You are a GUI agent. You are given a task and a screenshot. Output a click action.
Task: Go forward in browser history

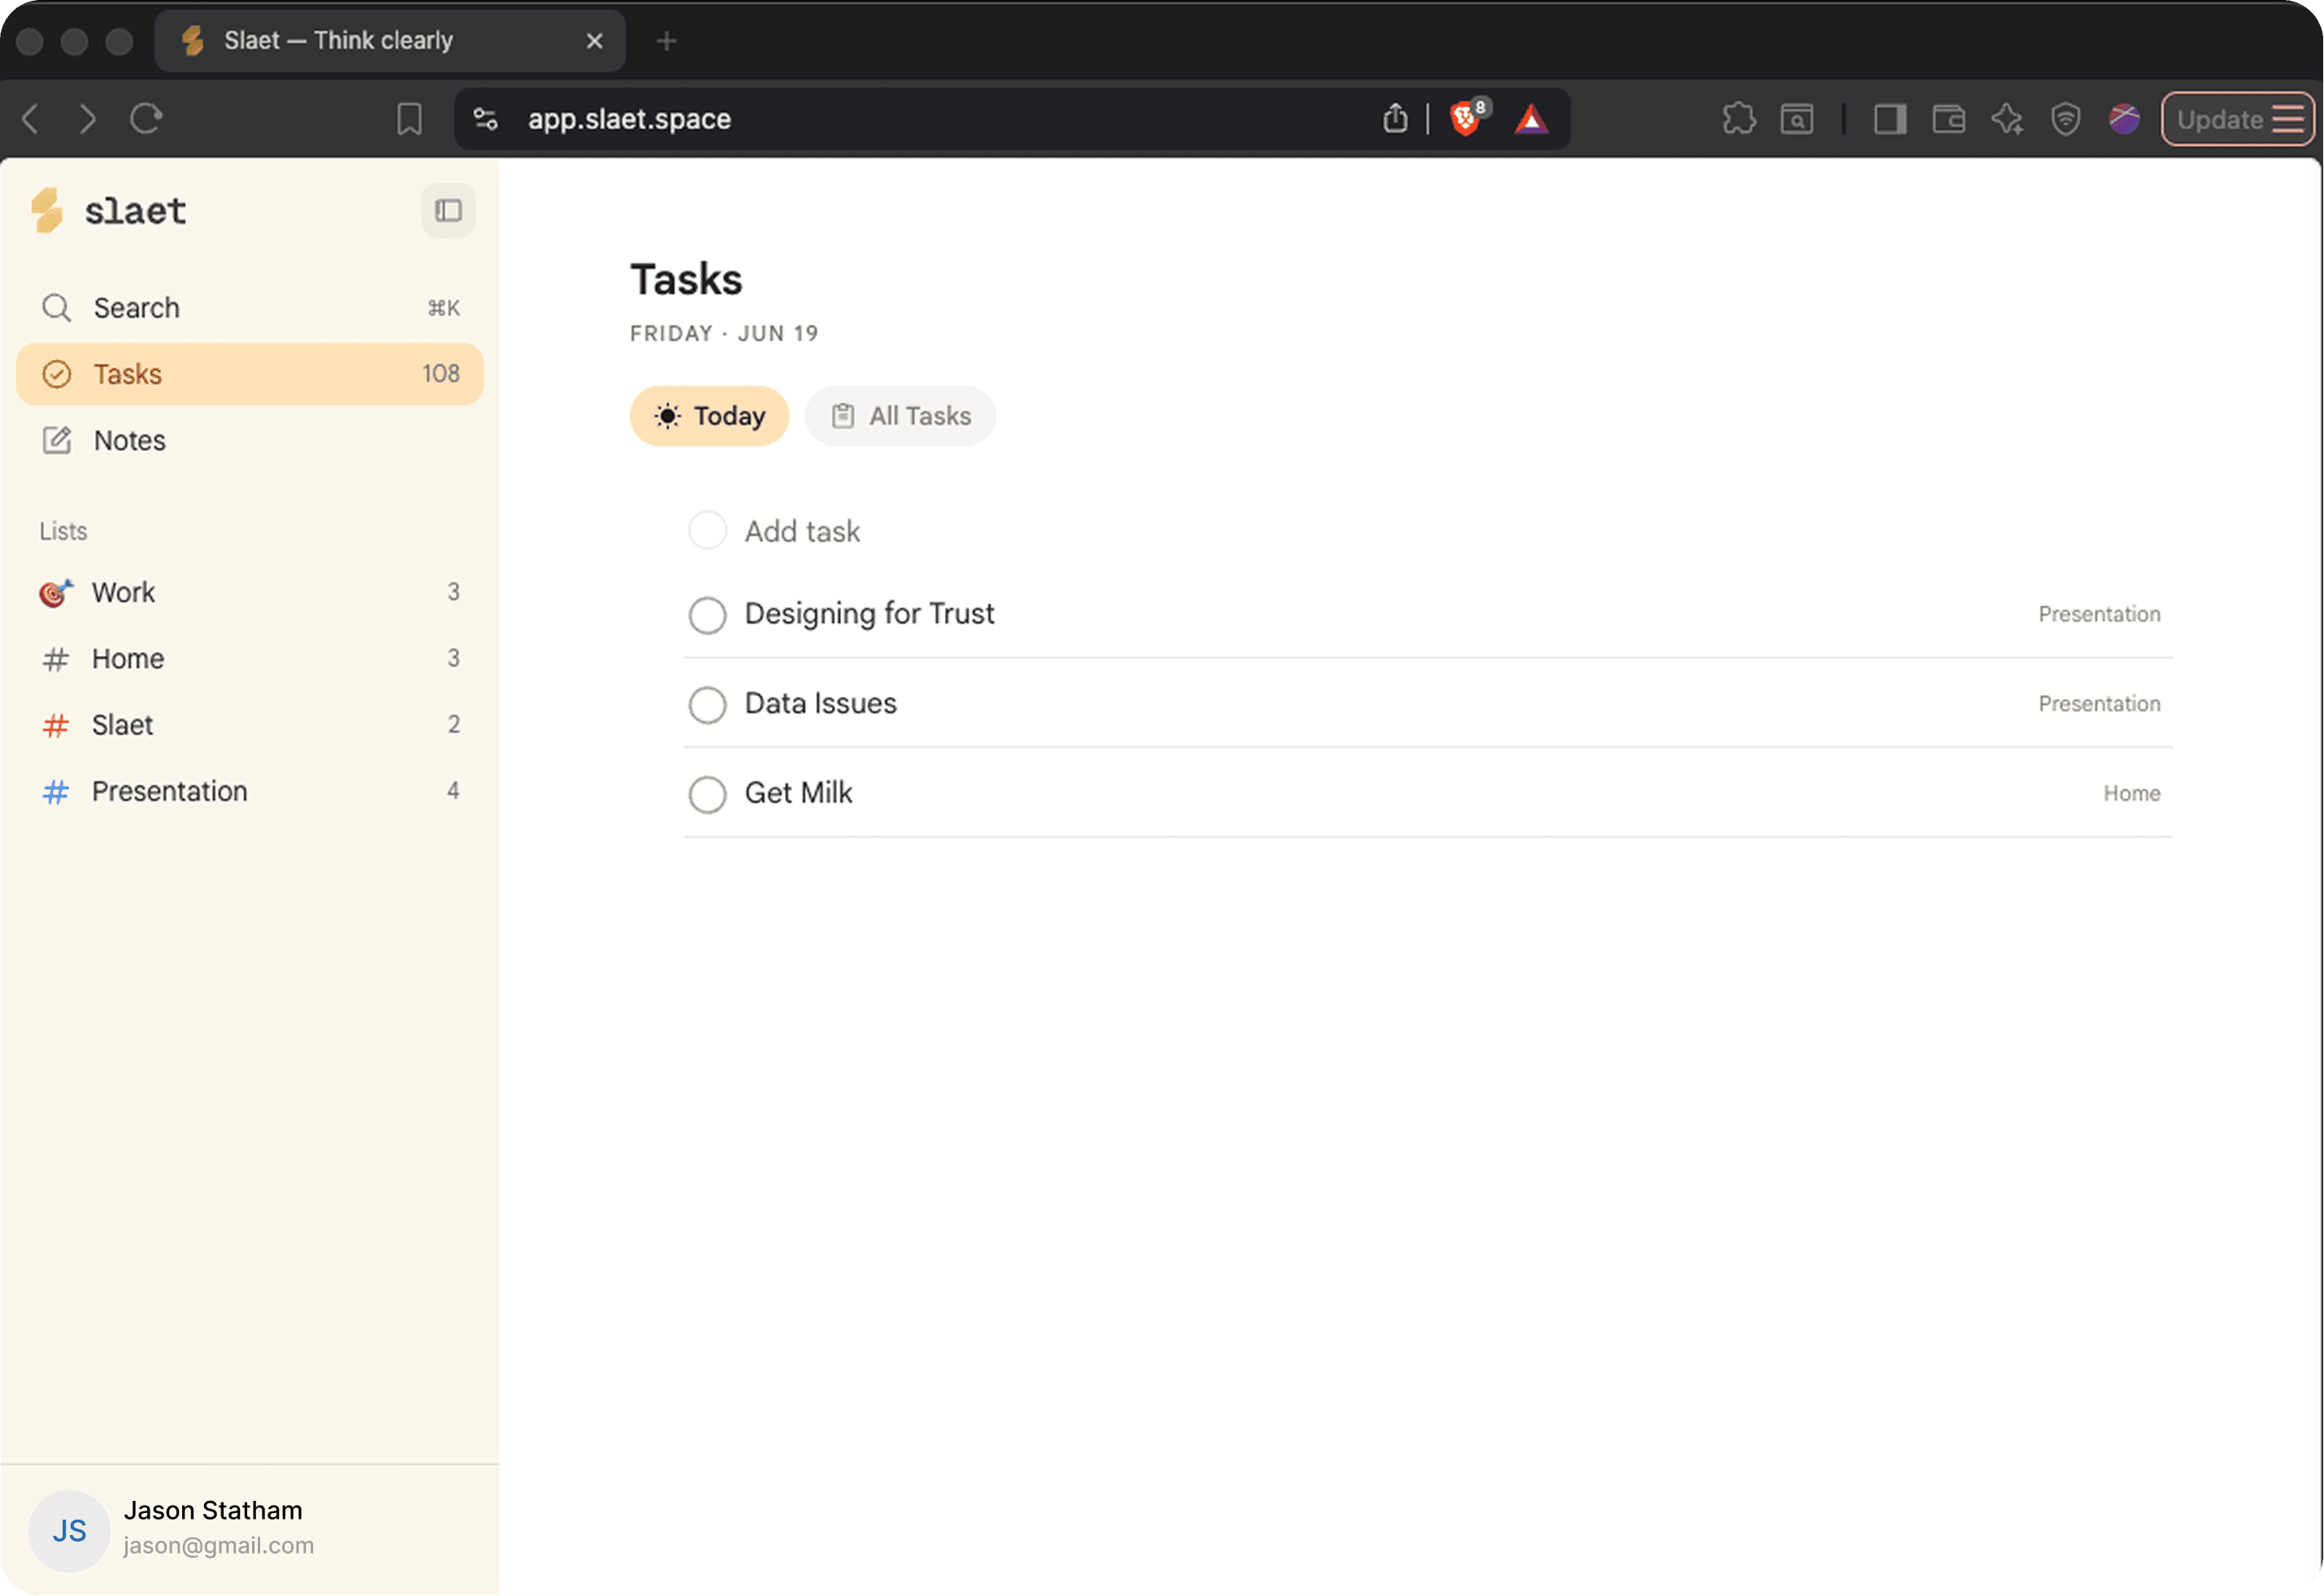88,119
